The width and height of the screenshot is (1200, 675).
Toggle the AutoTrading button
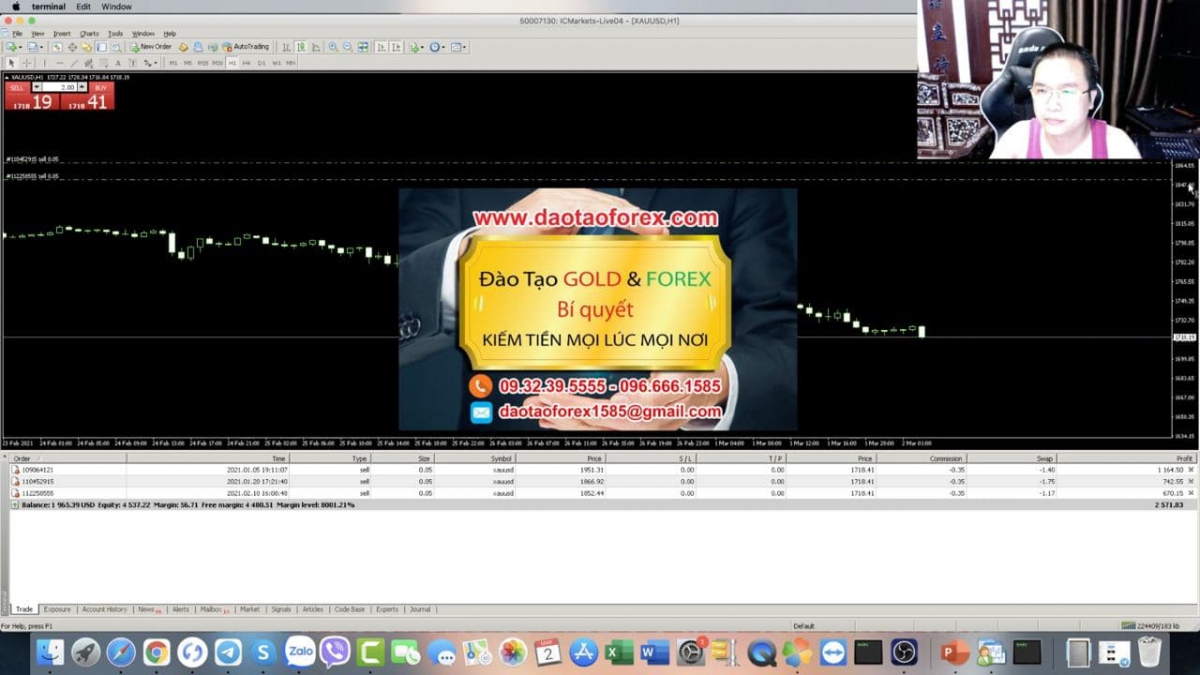pyautogui.click(x=246, y=47)
